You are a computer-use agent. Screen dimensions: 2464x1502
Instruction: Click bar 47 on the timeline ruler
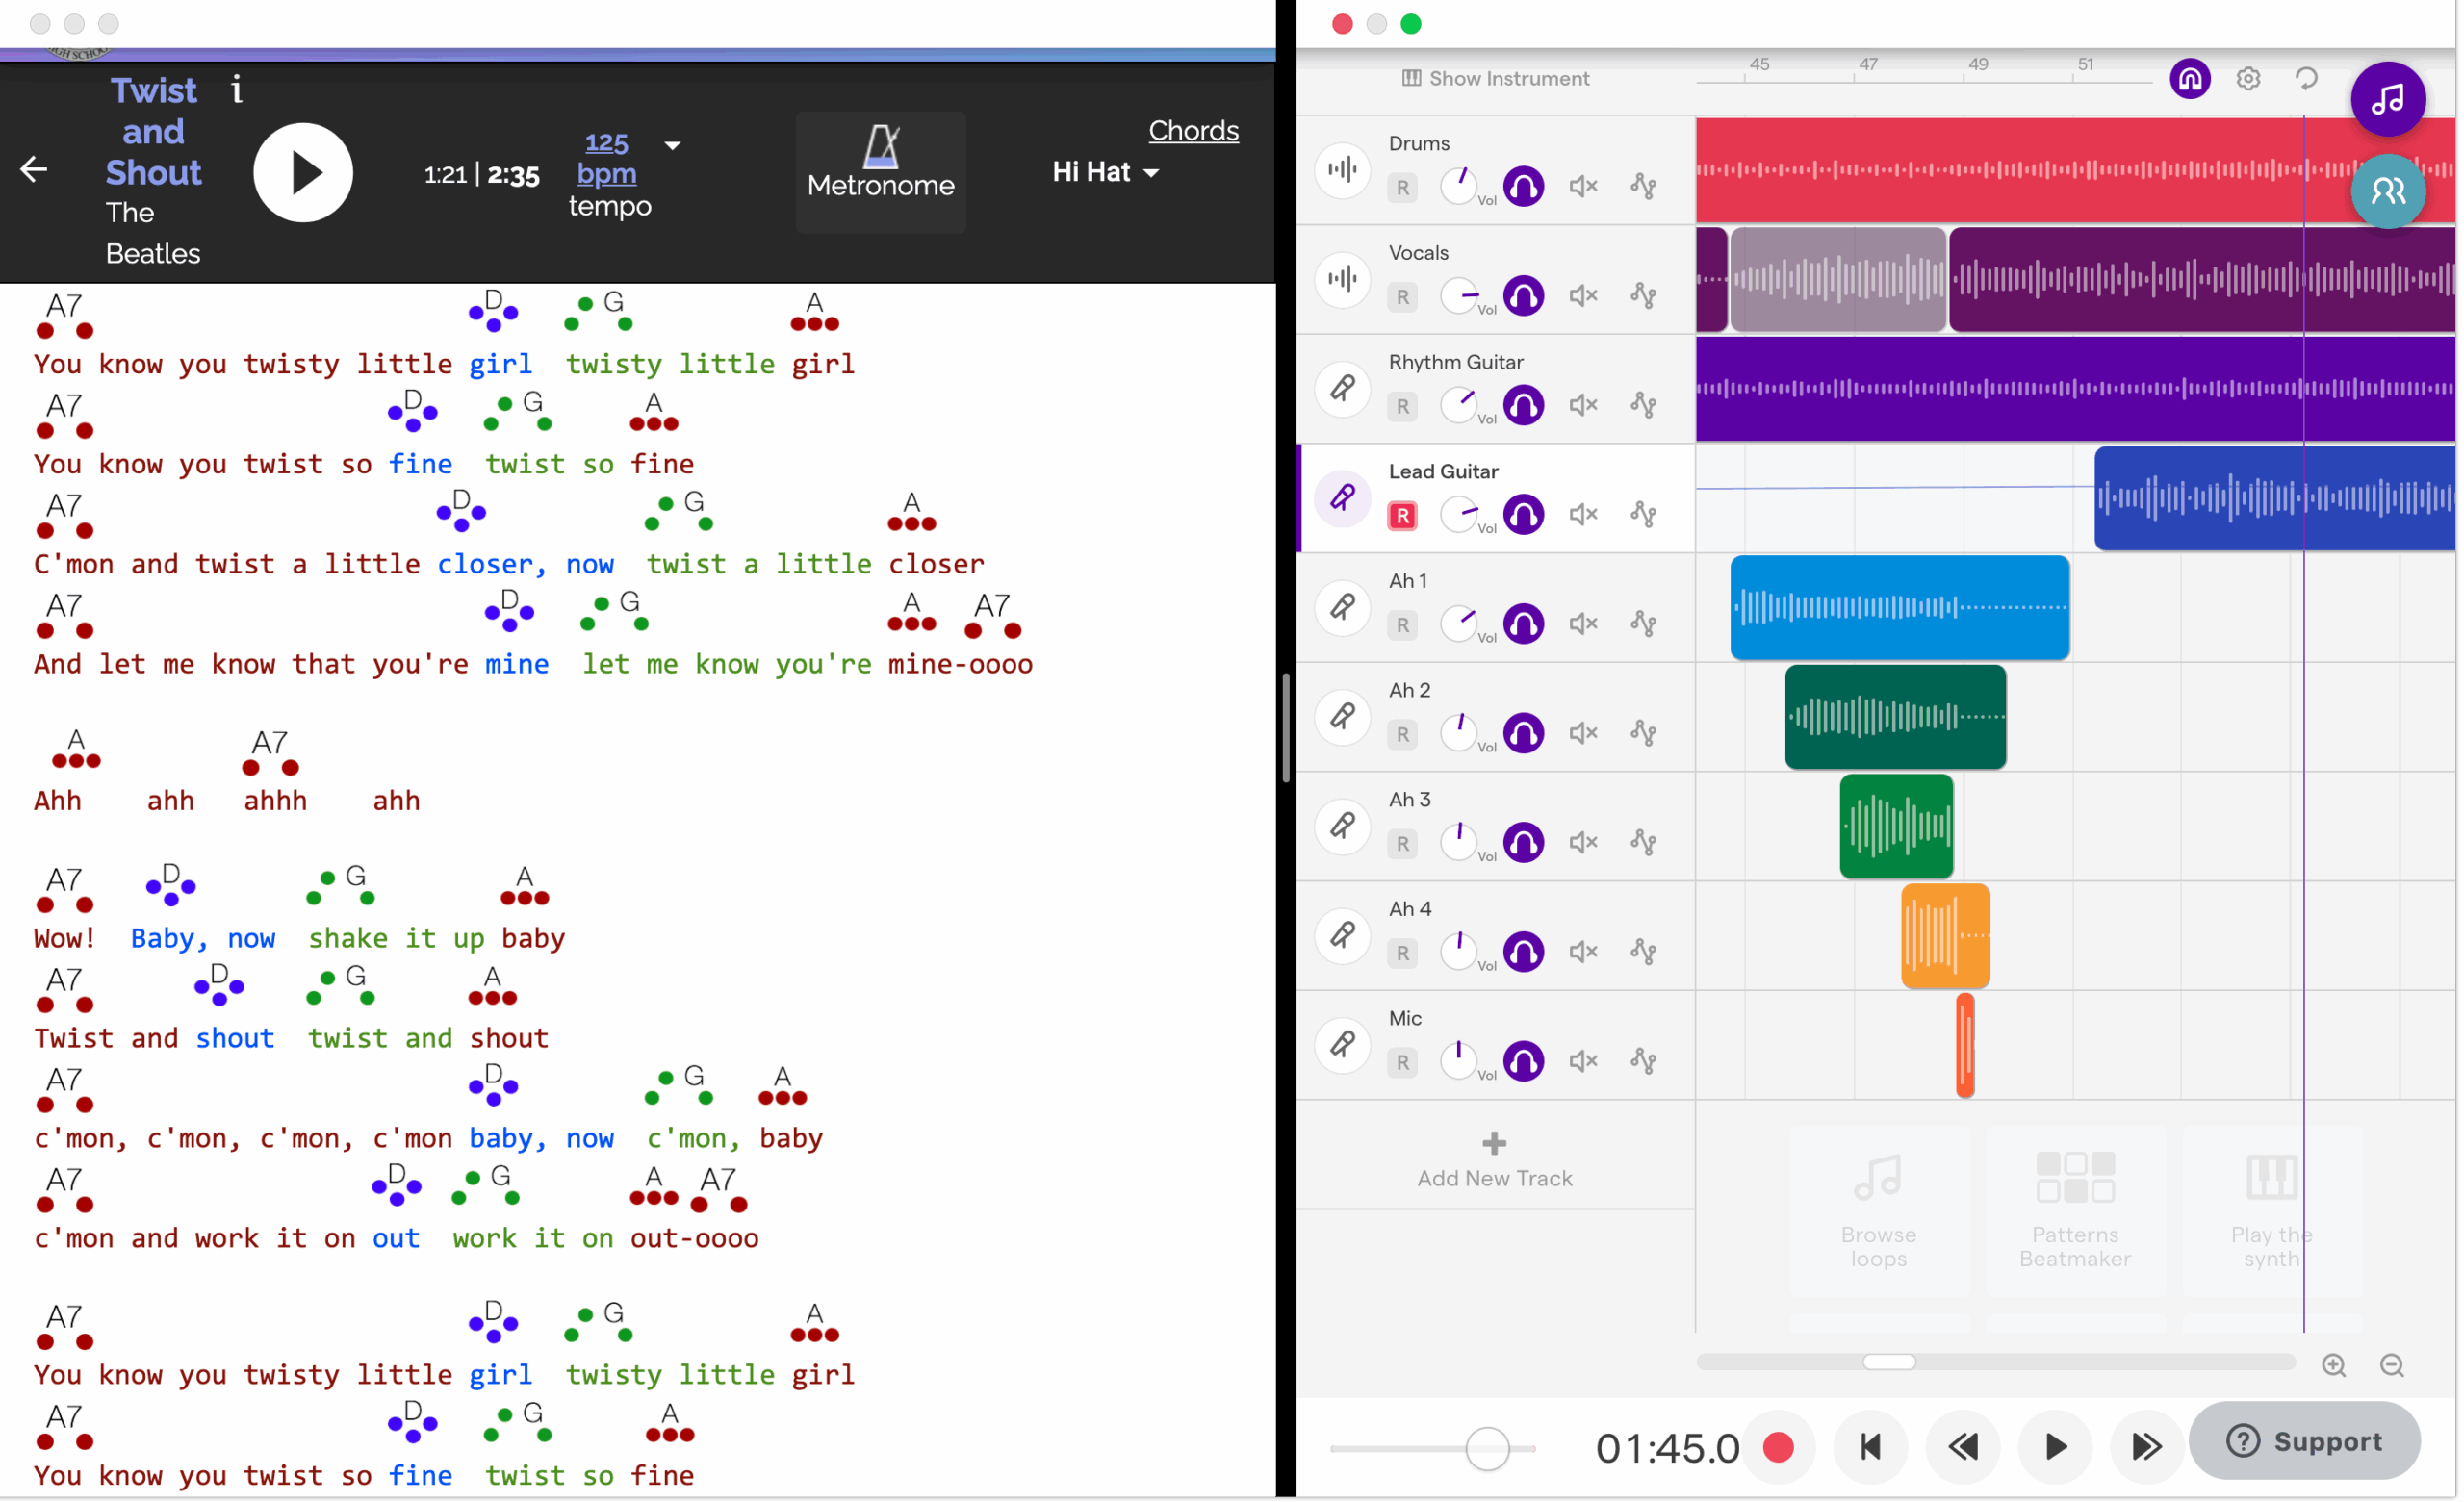point(1868,65)
